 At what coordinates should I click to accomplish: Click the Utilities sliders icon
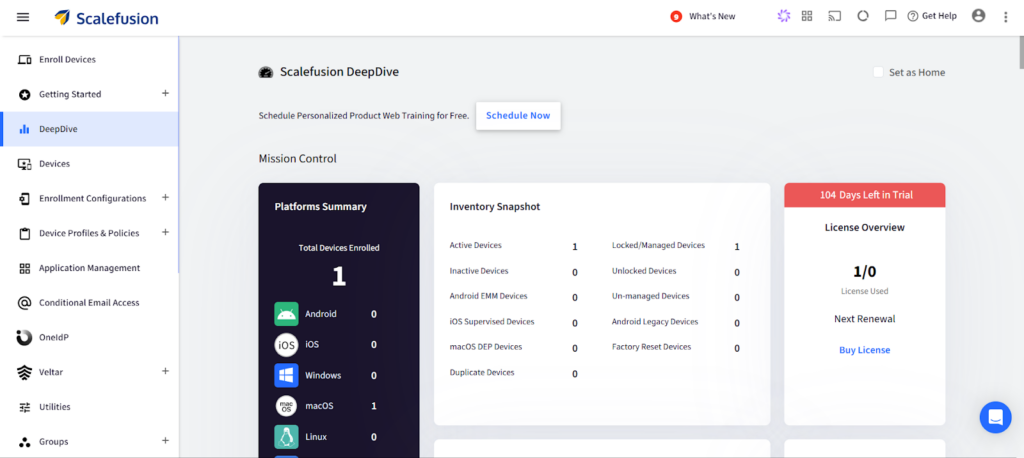[x=25, y=407]
